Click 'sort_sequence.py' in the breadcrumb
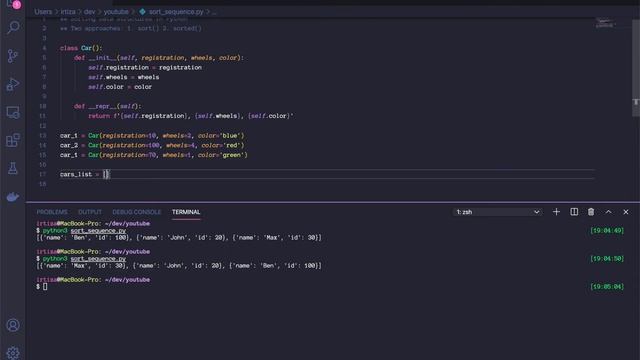This screenshot has width=640, height=360. point(176,12)
